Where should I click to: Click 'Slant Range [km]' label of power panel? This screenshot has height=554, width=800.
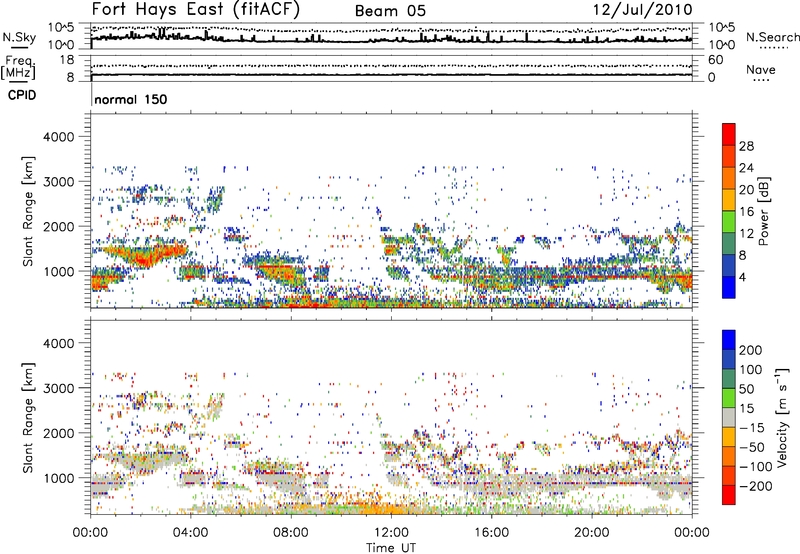tap(28, 211)
